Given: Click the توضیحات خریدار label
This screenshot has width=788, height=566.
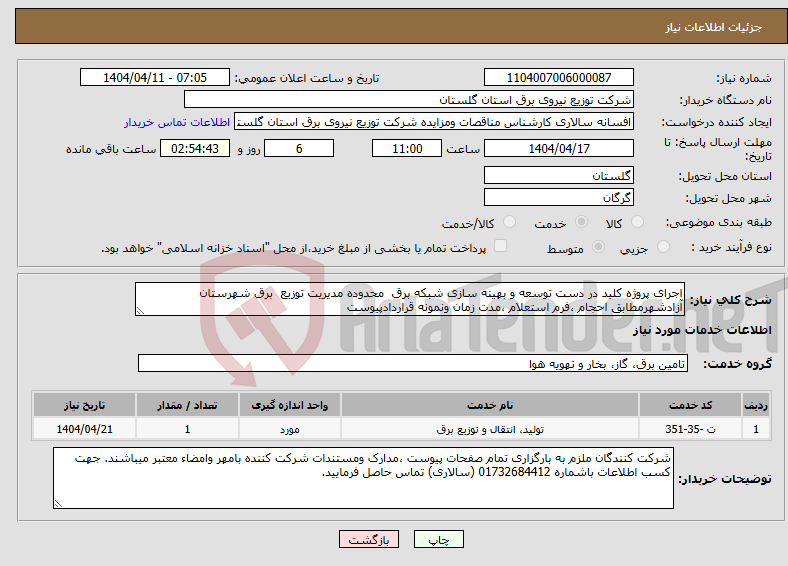Looking at the screenshot, I should click(x=725, y=479).
